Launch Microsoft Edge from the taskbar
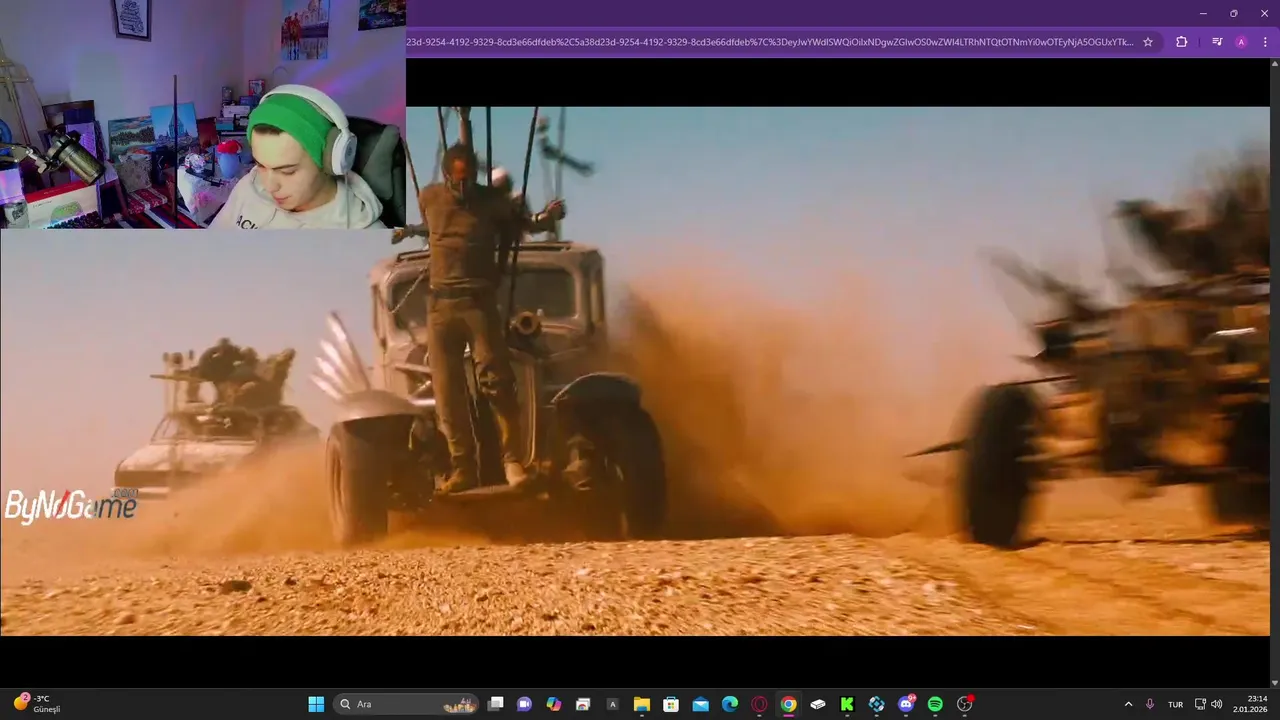 (730, 704)
